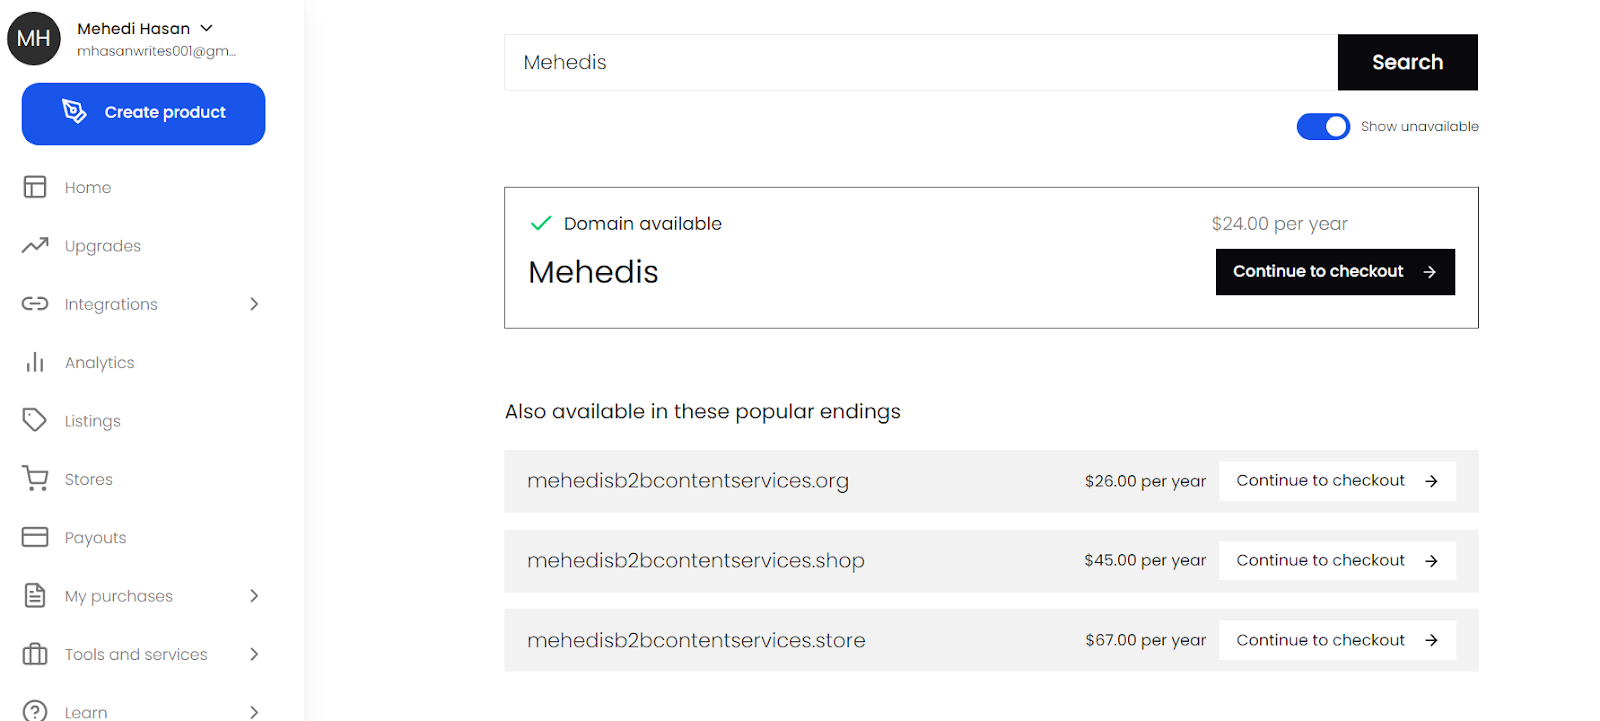Disable the Show unavailable toggle

pyautogui.click(x=1322, y=126)
